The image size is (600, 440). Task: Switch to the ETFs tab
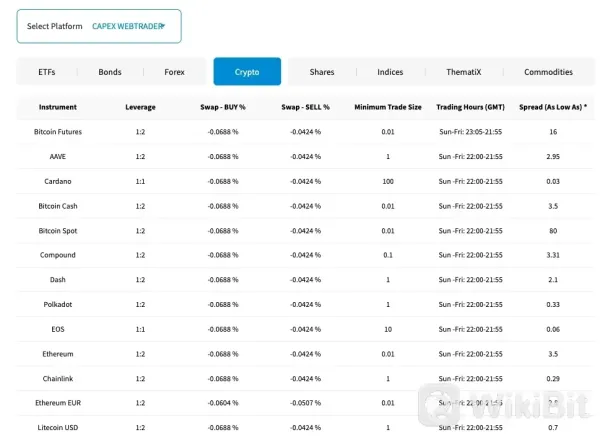pyautogui.click(x=47, y=72)
